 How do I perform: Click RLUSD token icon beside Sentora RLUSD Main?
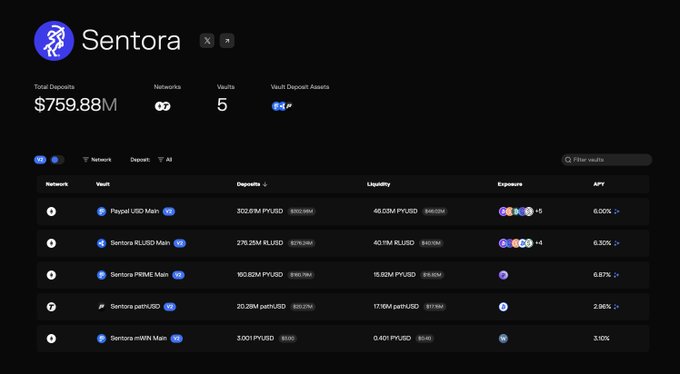101,243
